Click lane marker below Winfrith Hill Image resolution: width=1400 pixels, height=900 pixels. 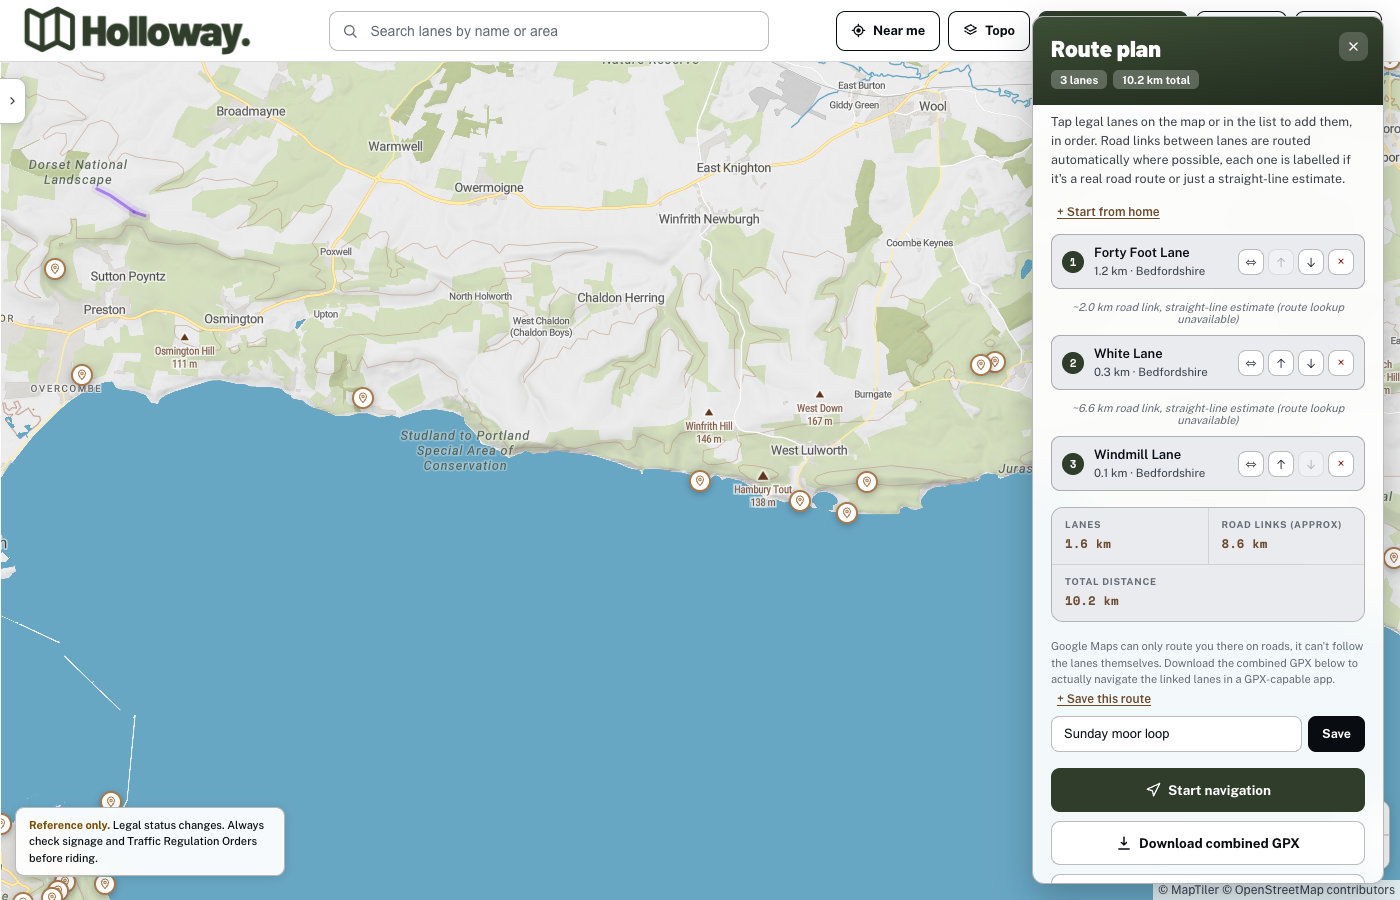click(x=700, y=480)
